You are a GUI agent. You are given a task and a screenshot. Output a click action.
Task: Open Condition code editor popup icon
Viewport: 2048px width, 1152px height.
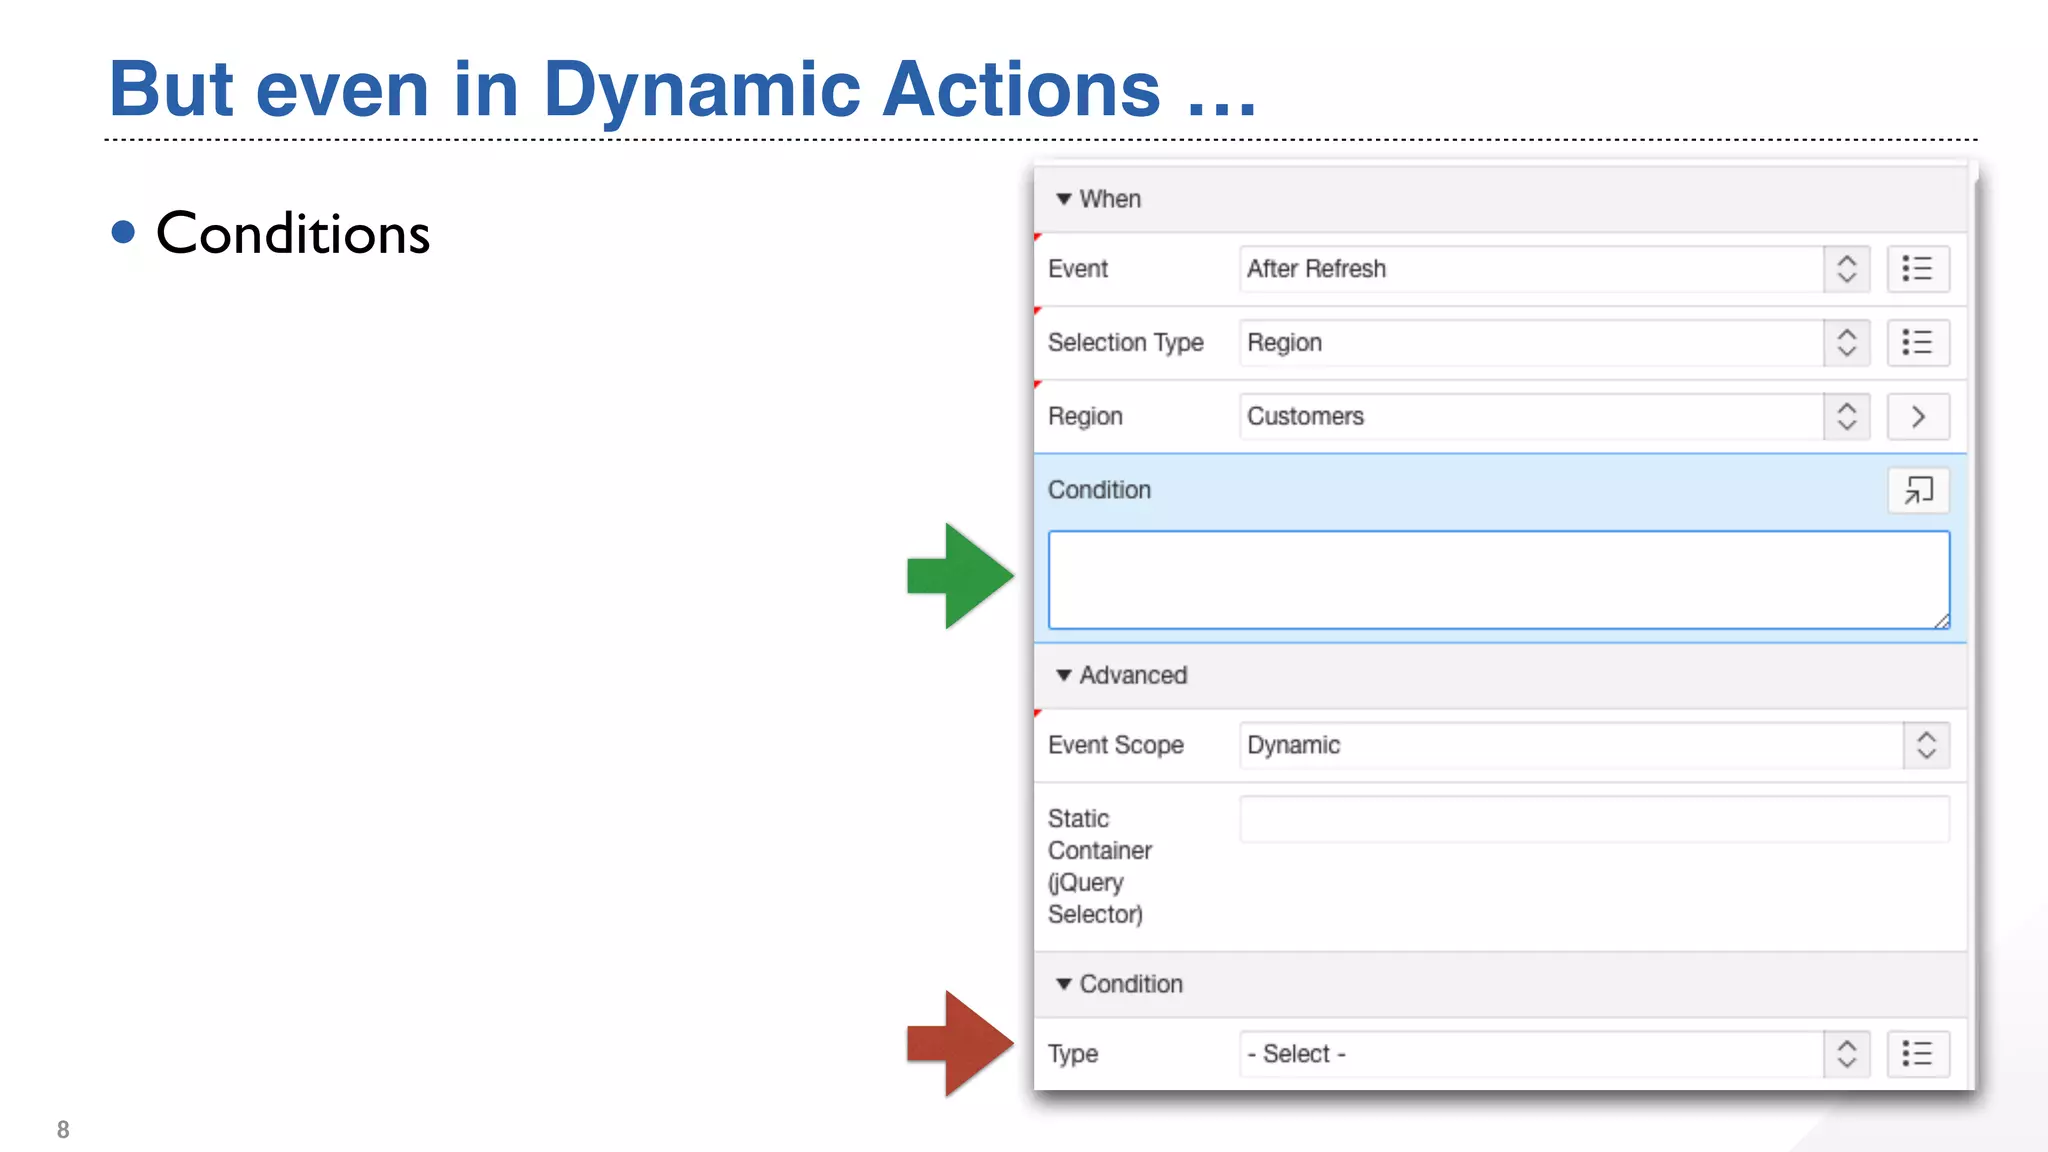[1918, 491]
